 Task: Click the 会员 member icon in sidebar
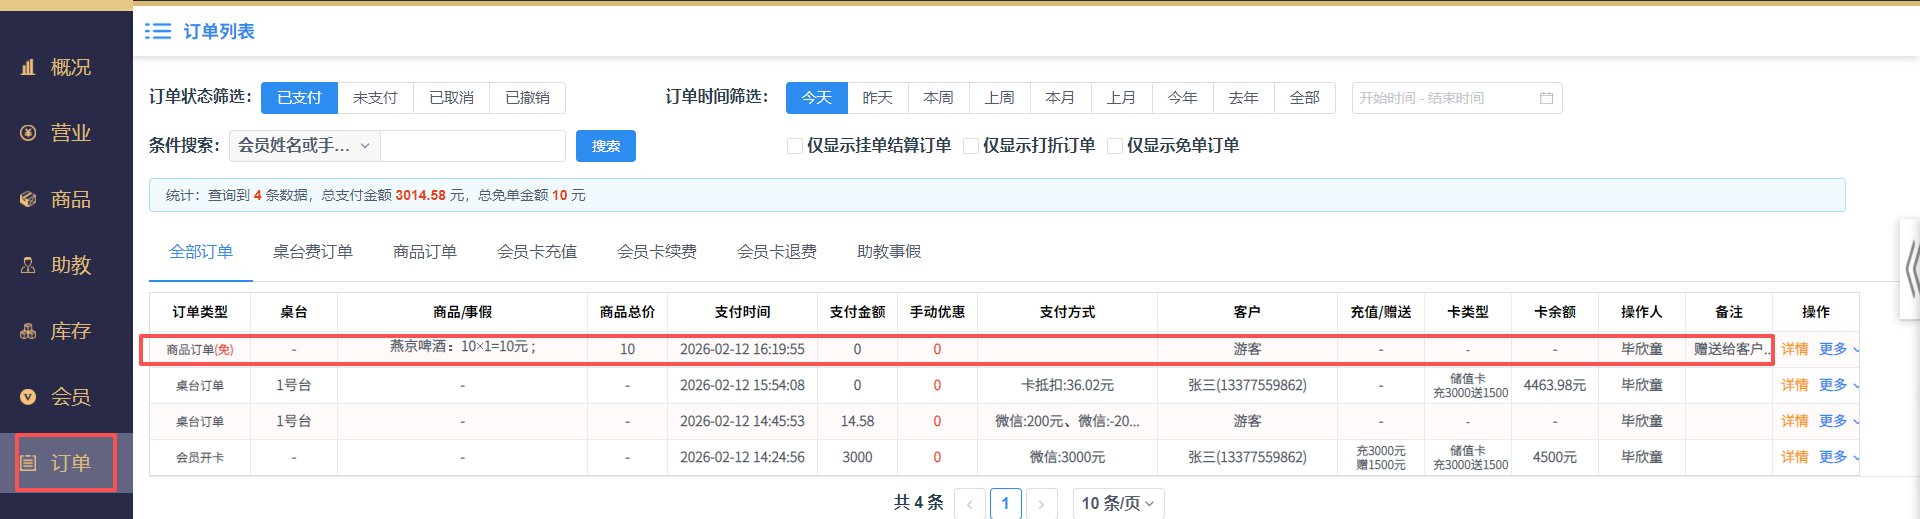point(28,397)
